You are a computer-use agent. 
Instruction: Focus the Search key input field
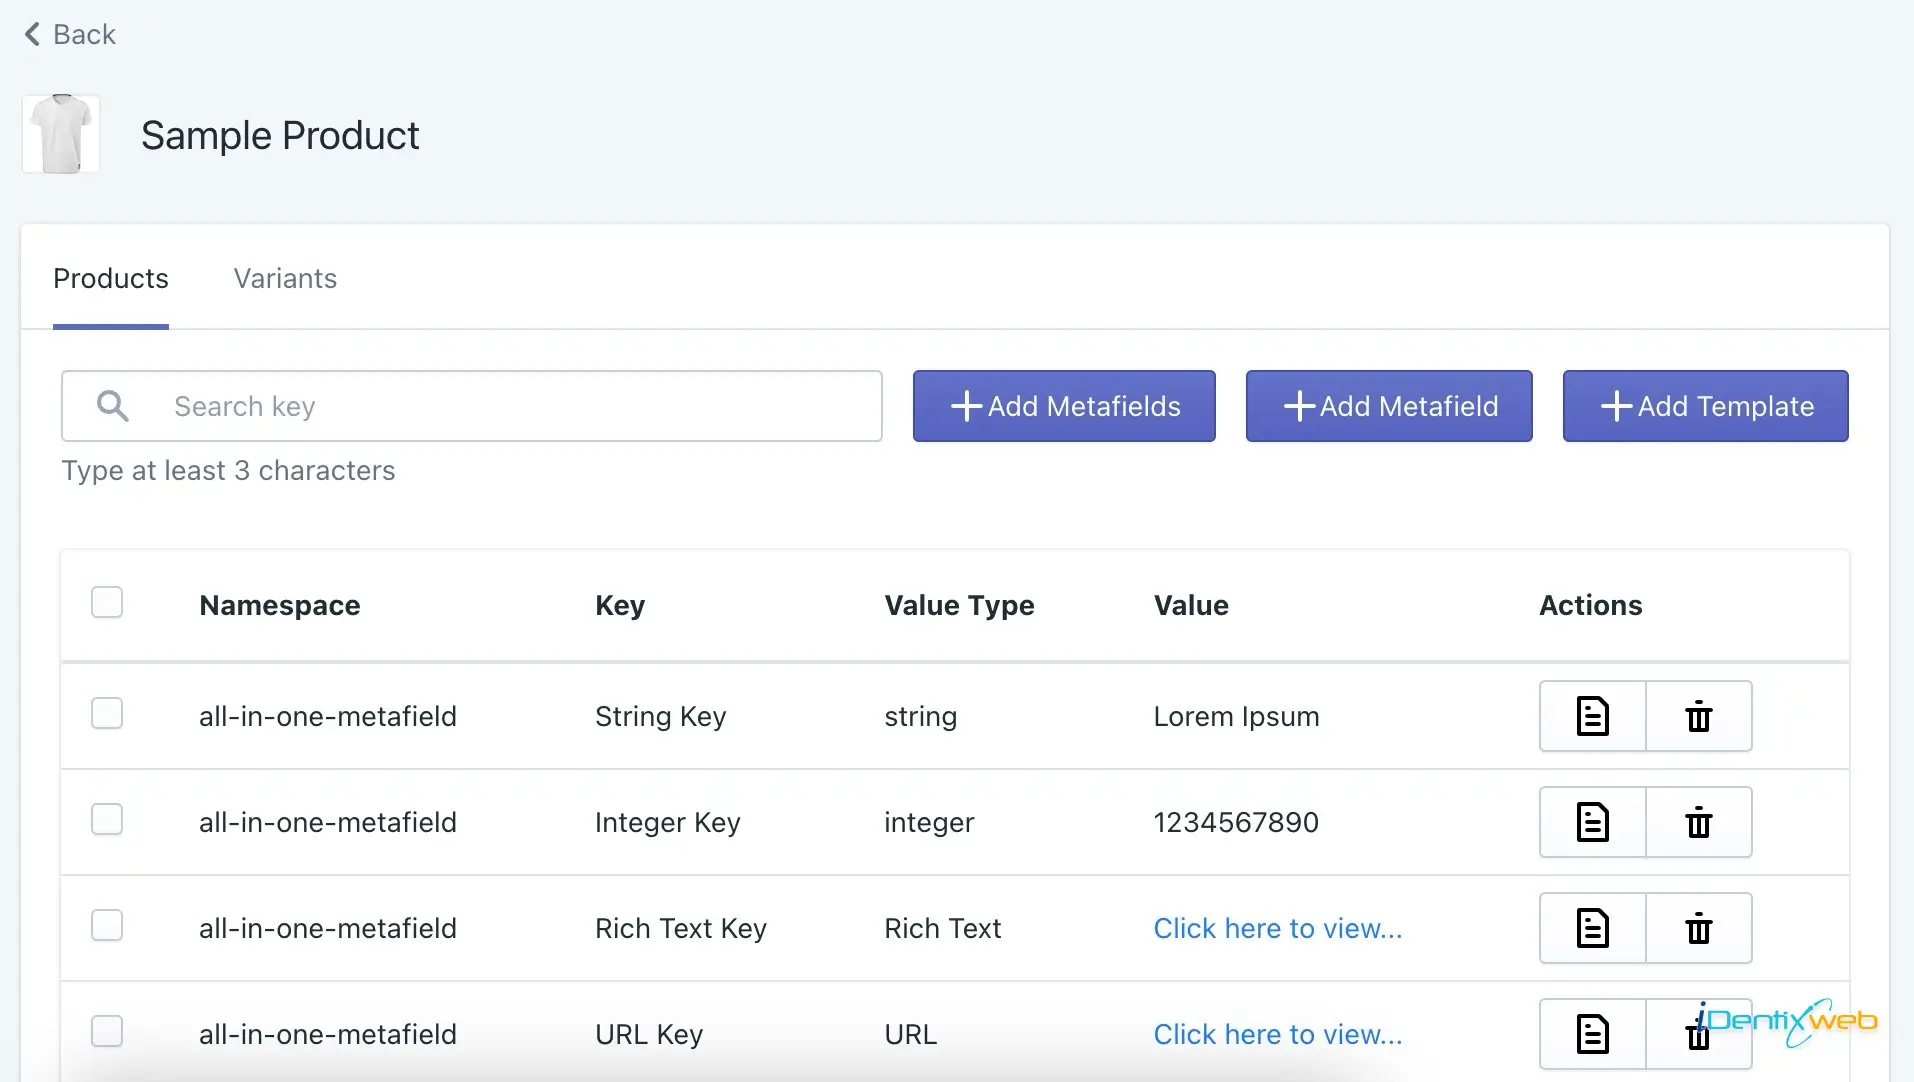520,406
